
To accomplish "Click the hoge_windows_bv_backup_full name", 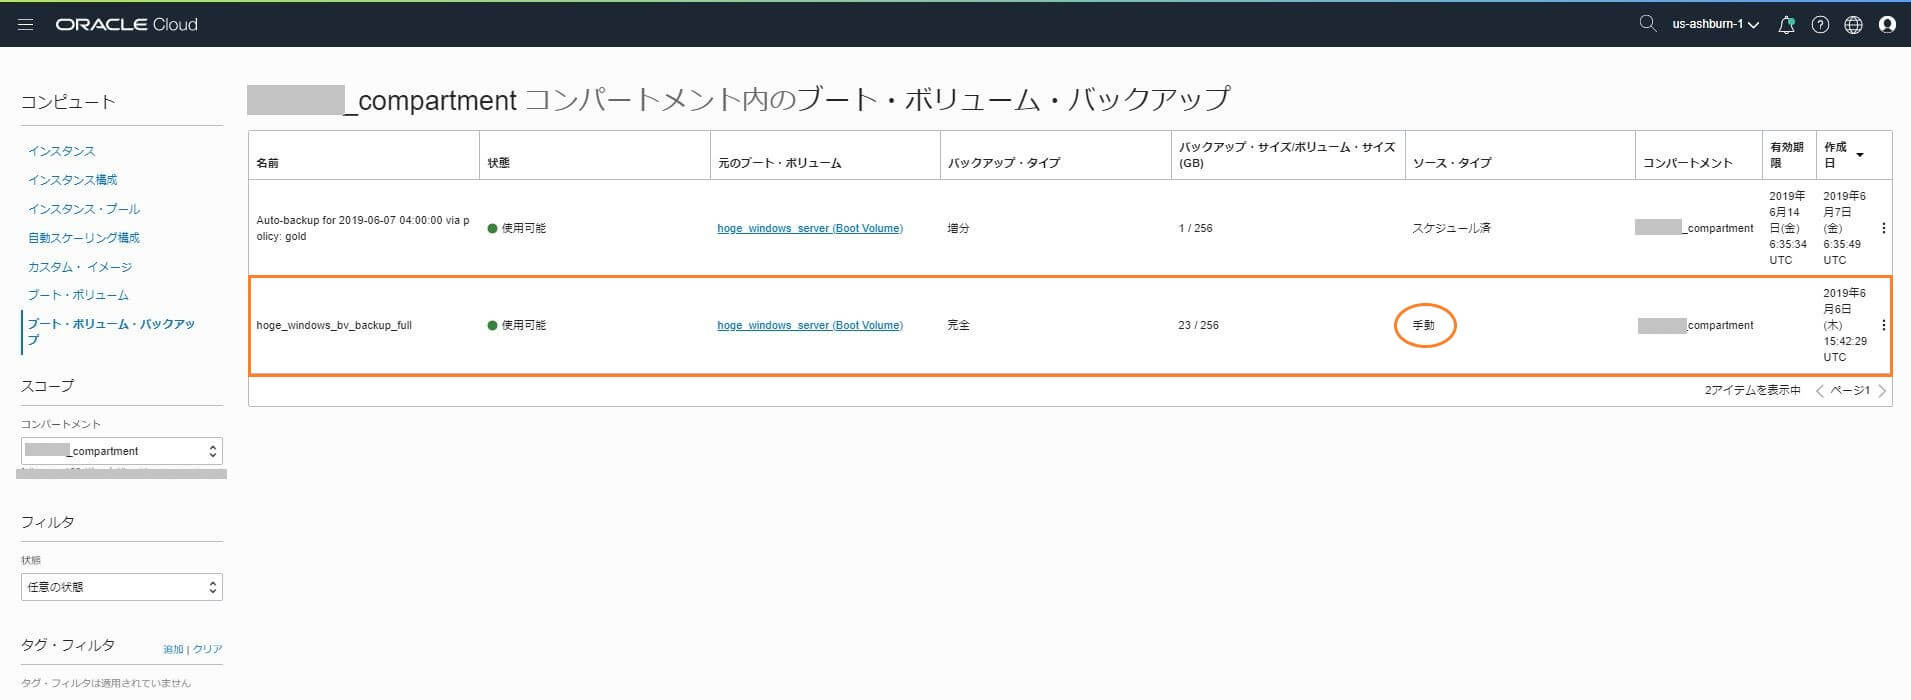I will point(334,325).
